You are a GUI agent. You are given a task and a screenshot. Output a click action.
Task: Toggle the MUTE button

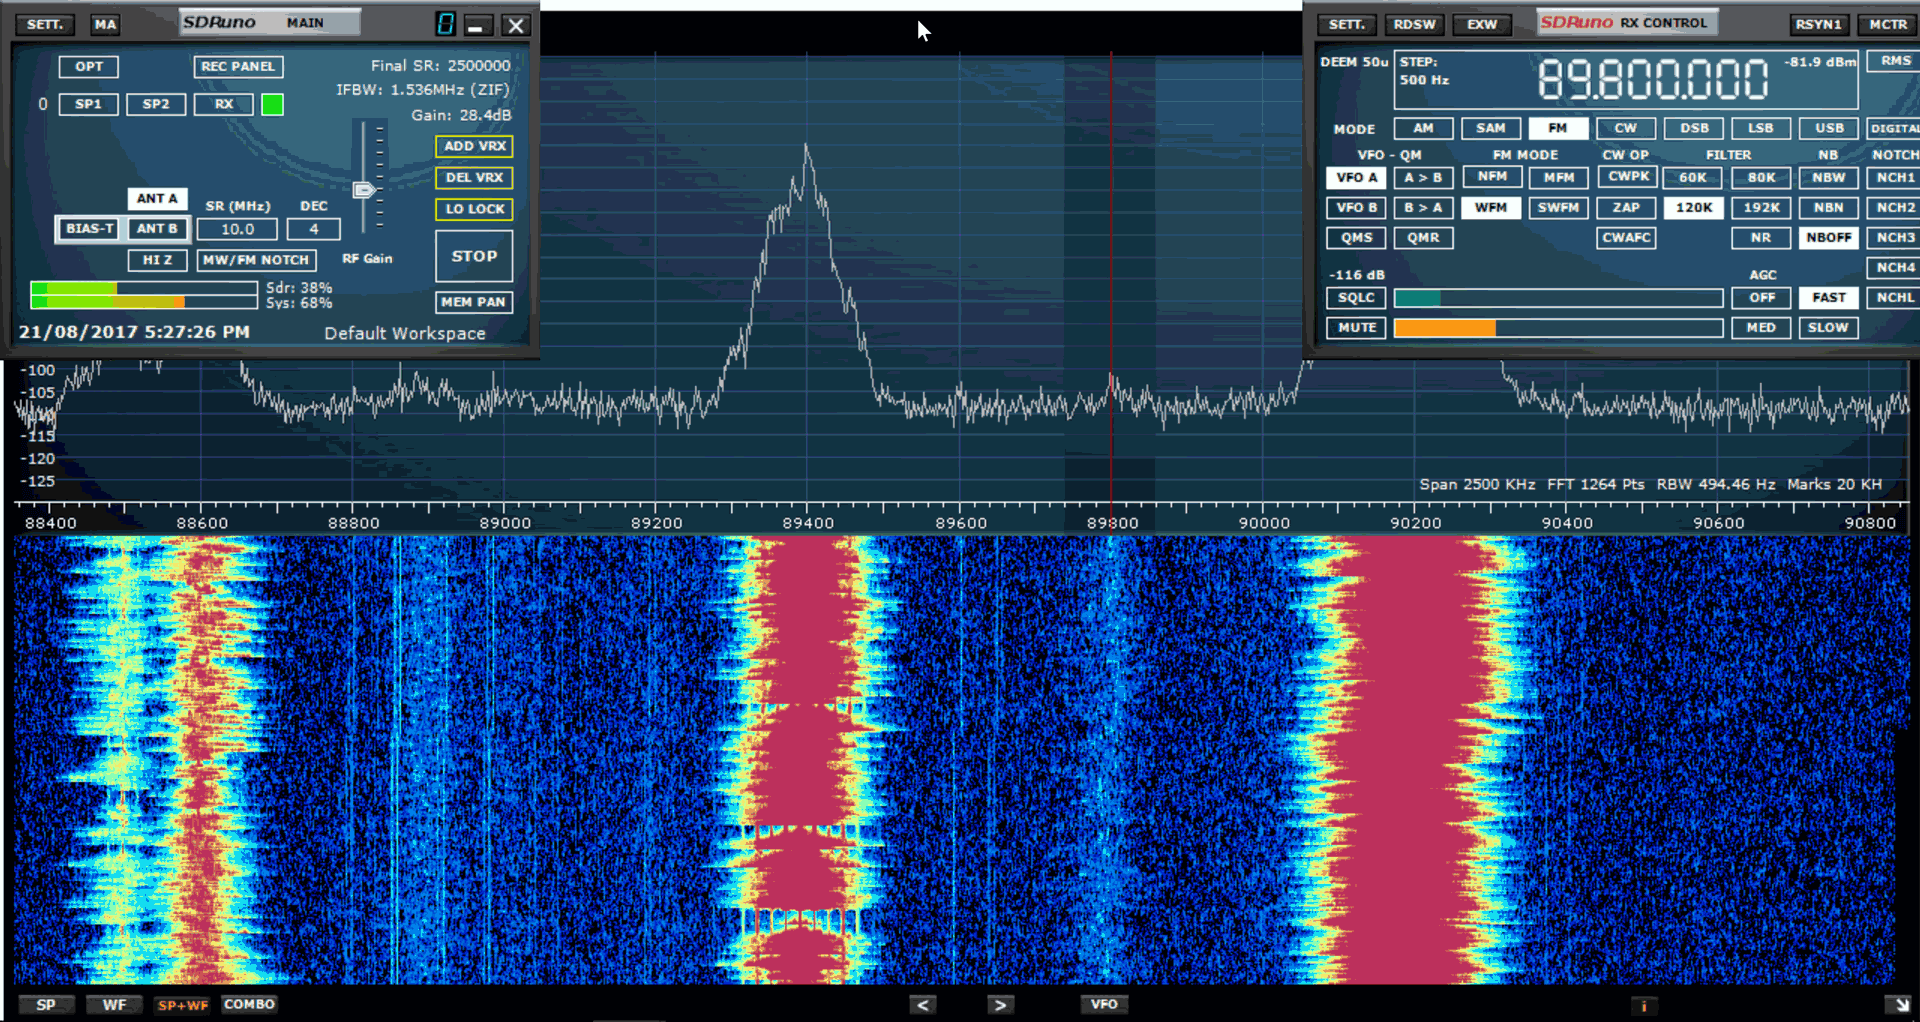1356,328
